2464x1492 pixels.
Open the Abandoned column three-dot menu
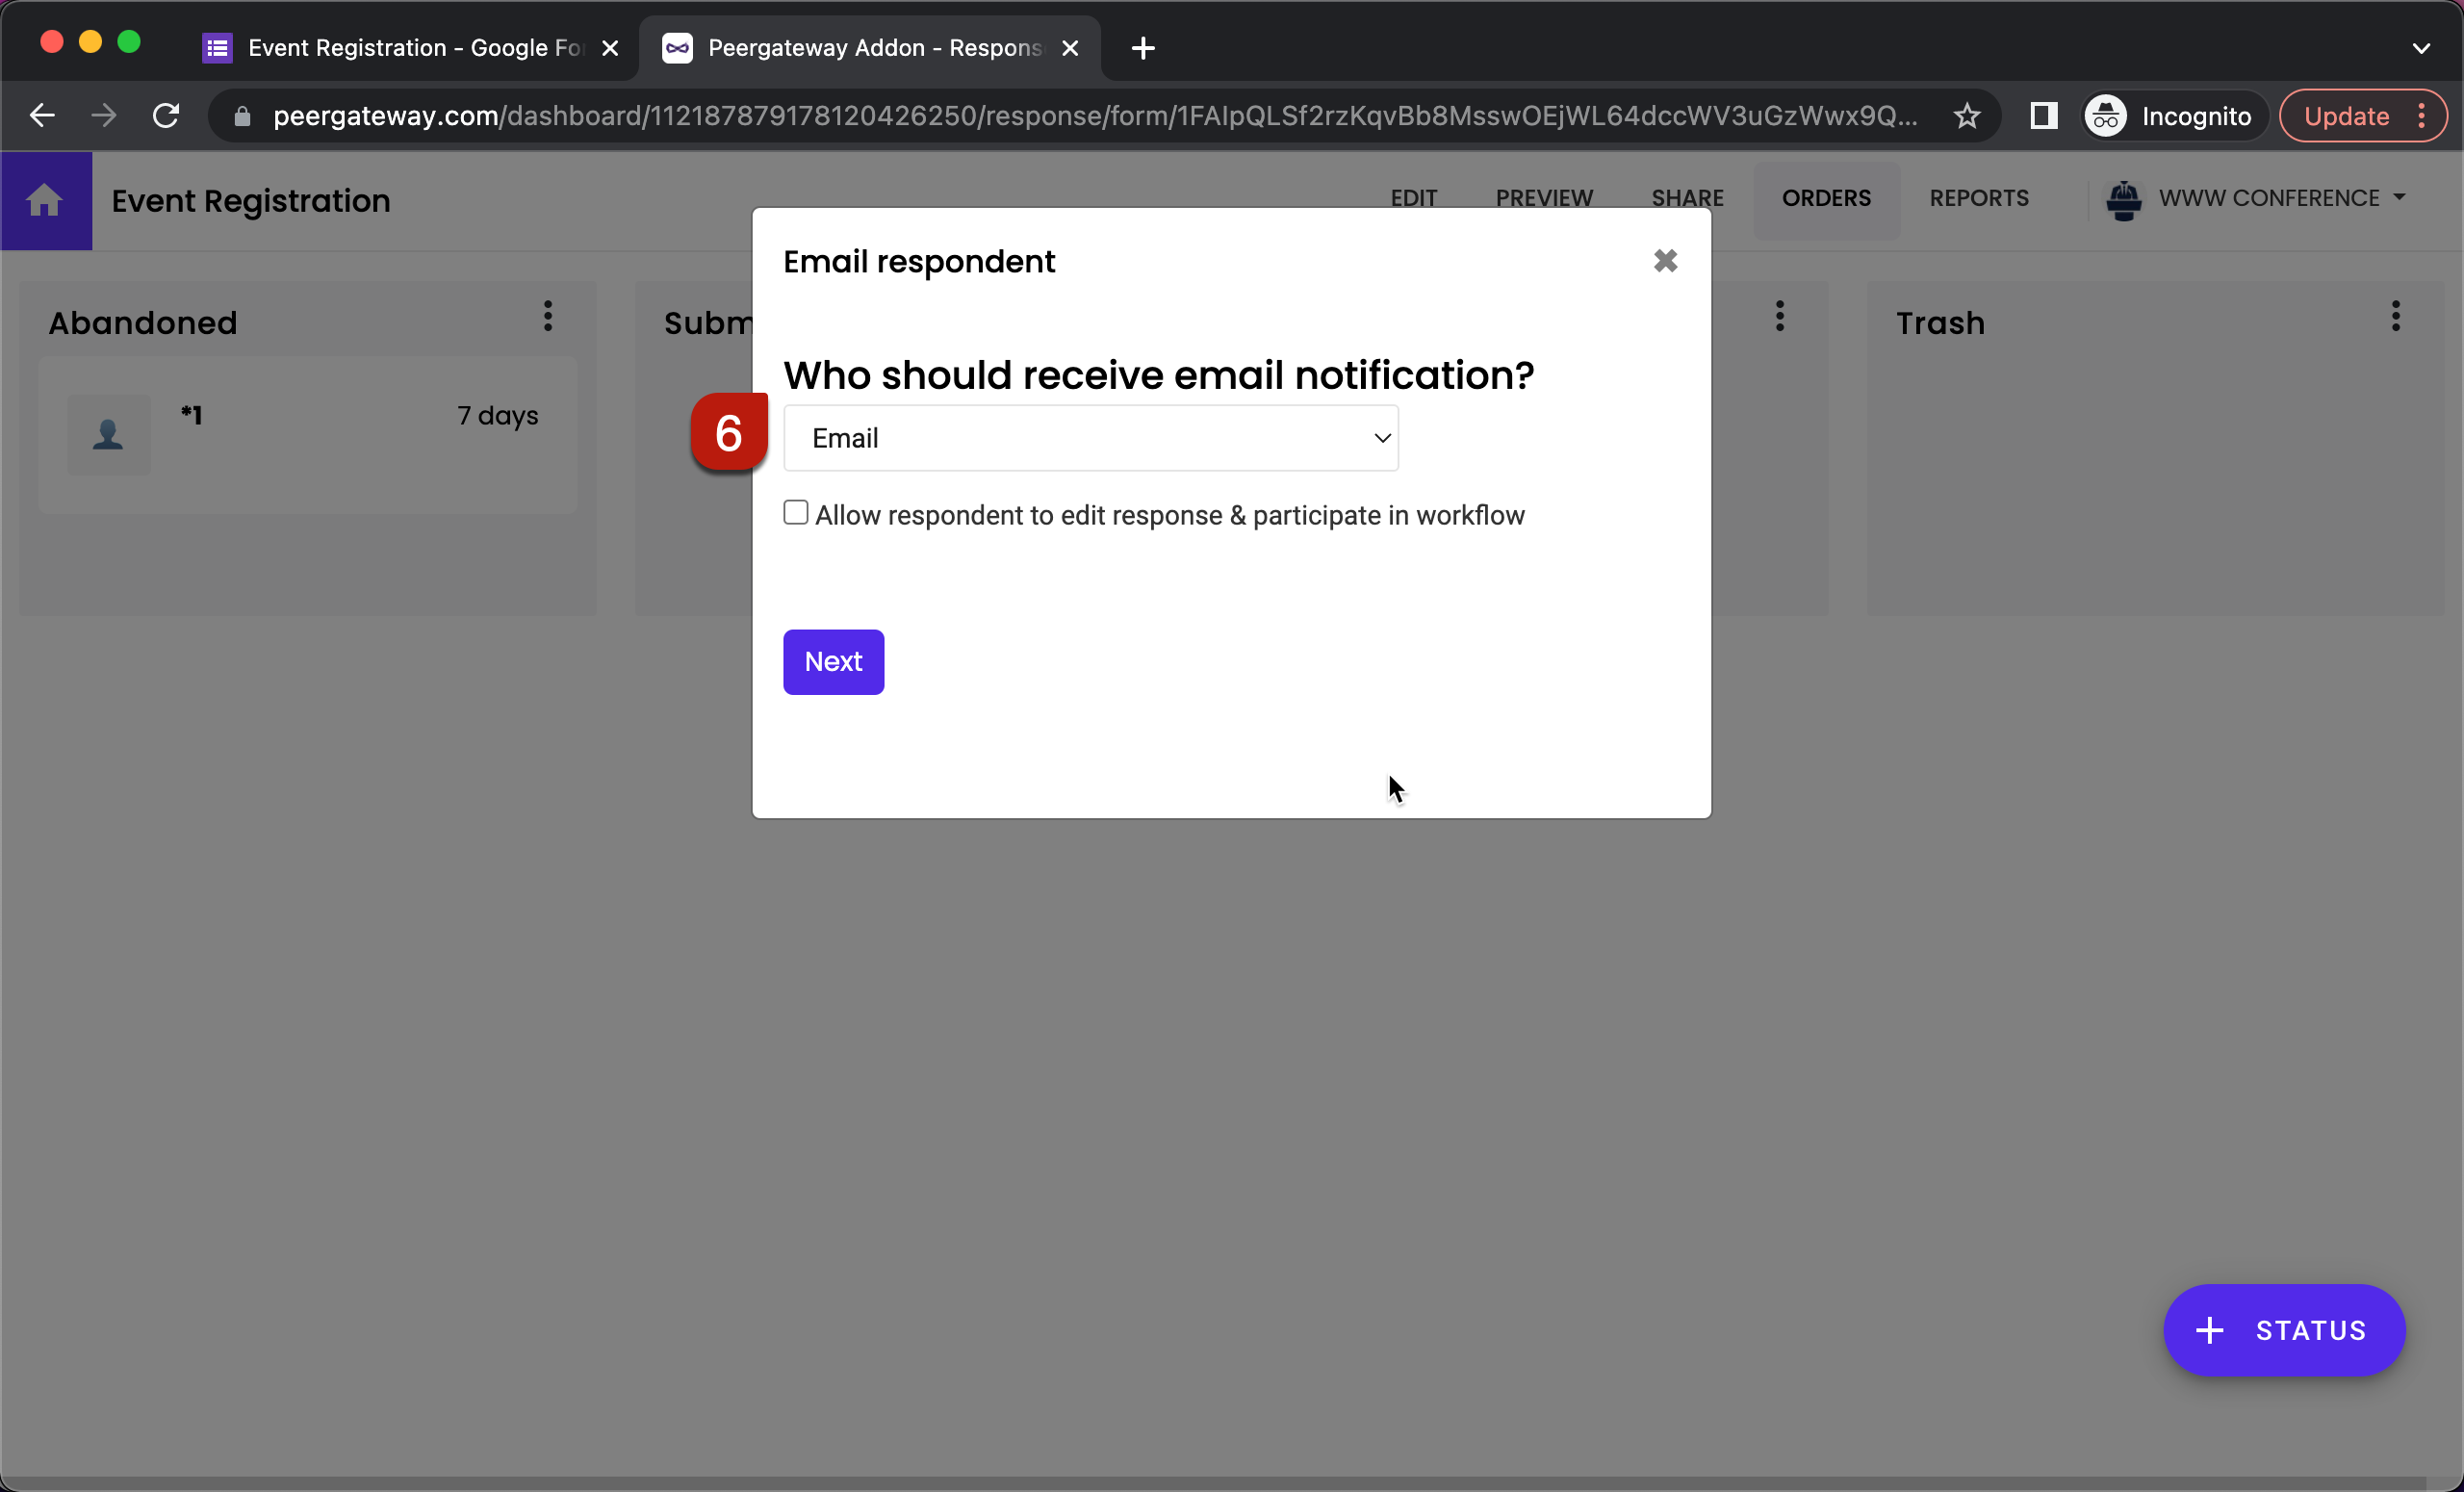coord(547,317)
